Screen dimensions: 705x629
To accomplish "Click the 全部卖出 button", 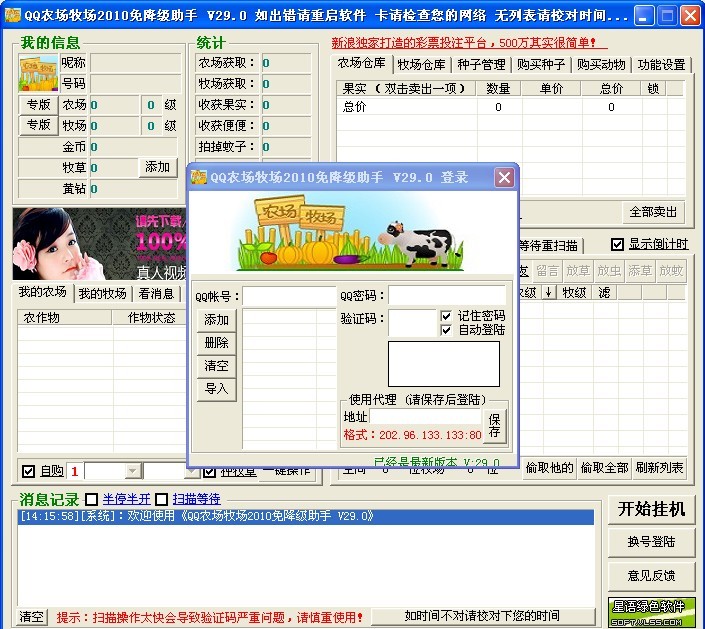I will click(653, 212).
